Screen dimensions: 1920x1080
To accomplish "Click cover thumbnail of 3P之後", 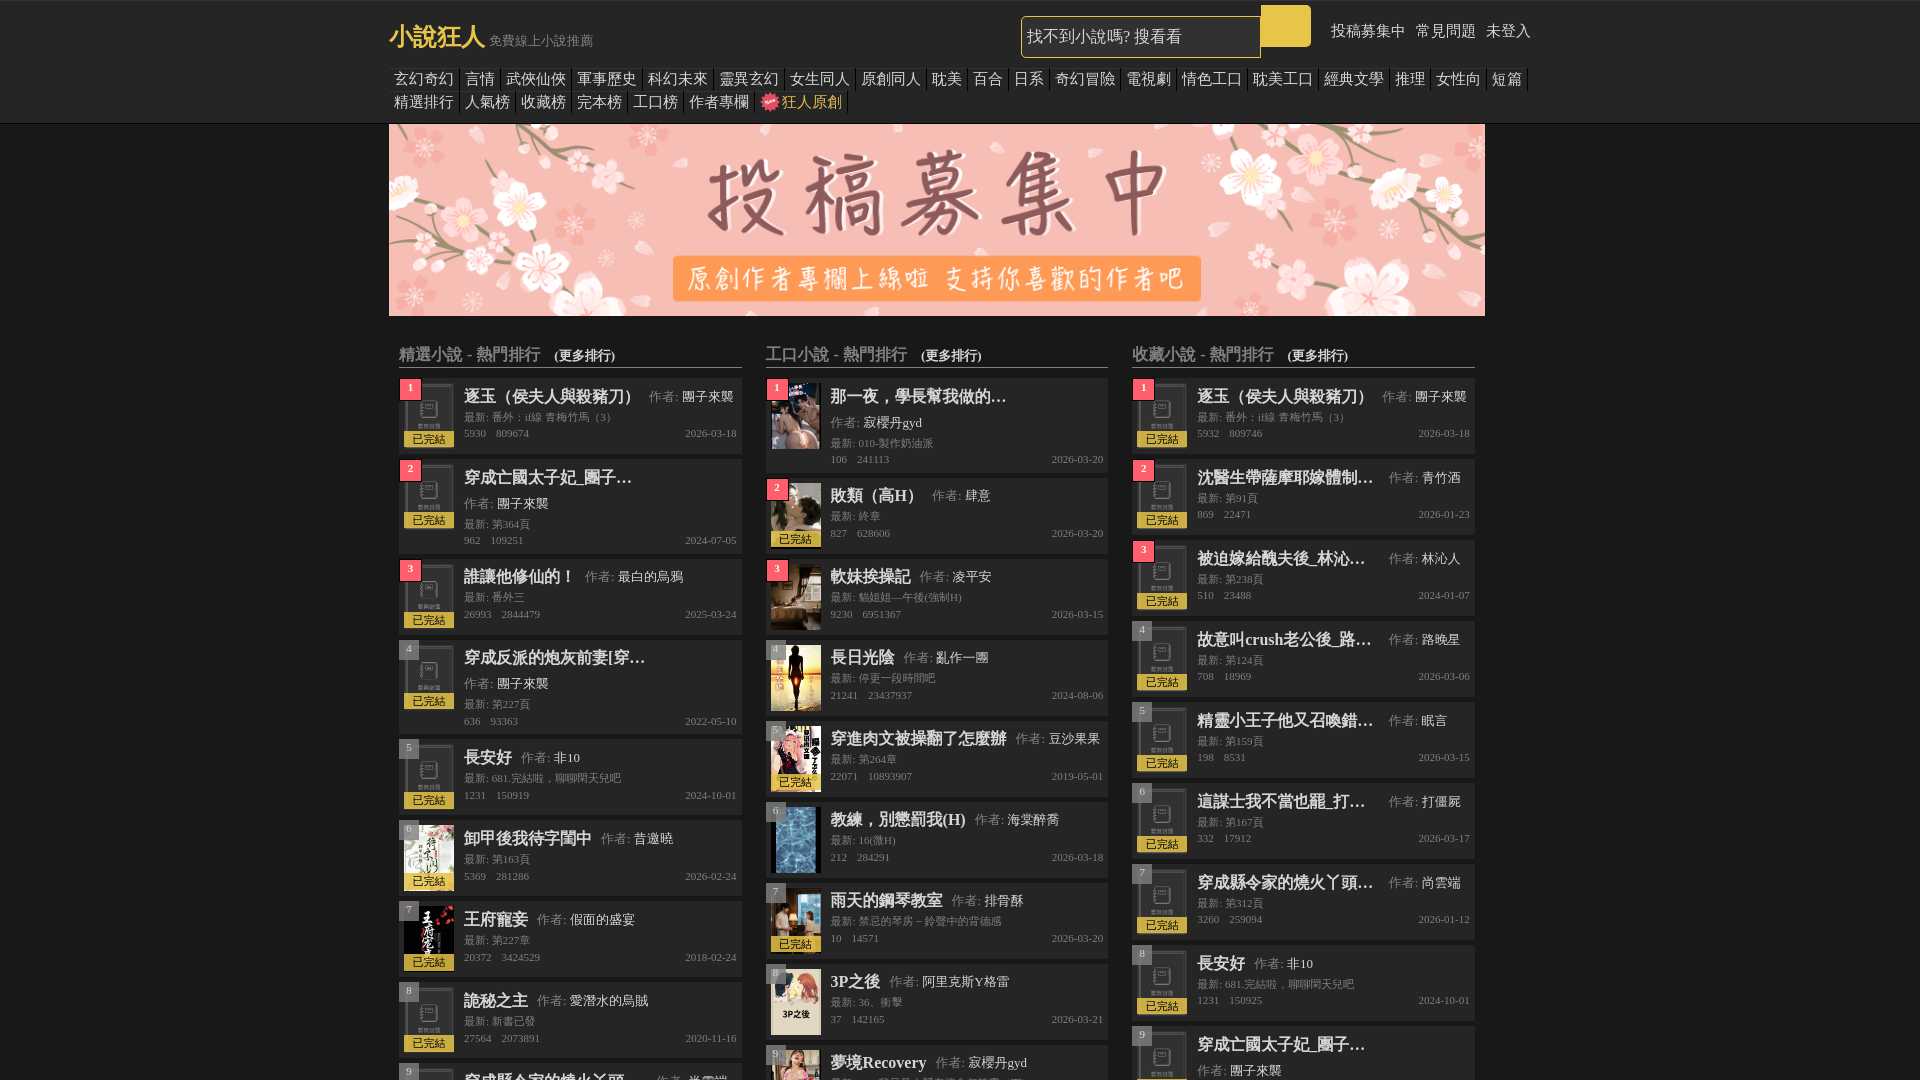I will [796, 1002].
